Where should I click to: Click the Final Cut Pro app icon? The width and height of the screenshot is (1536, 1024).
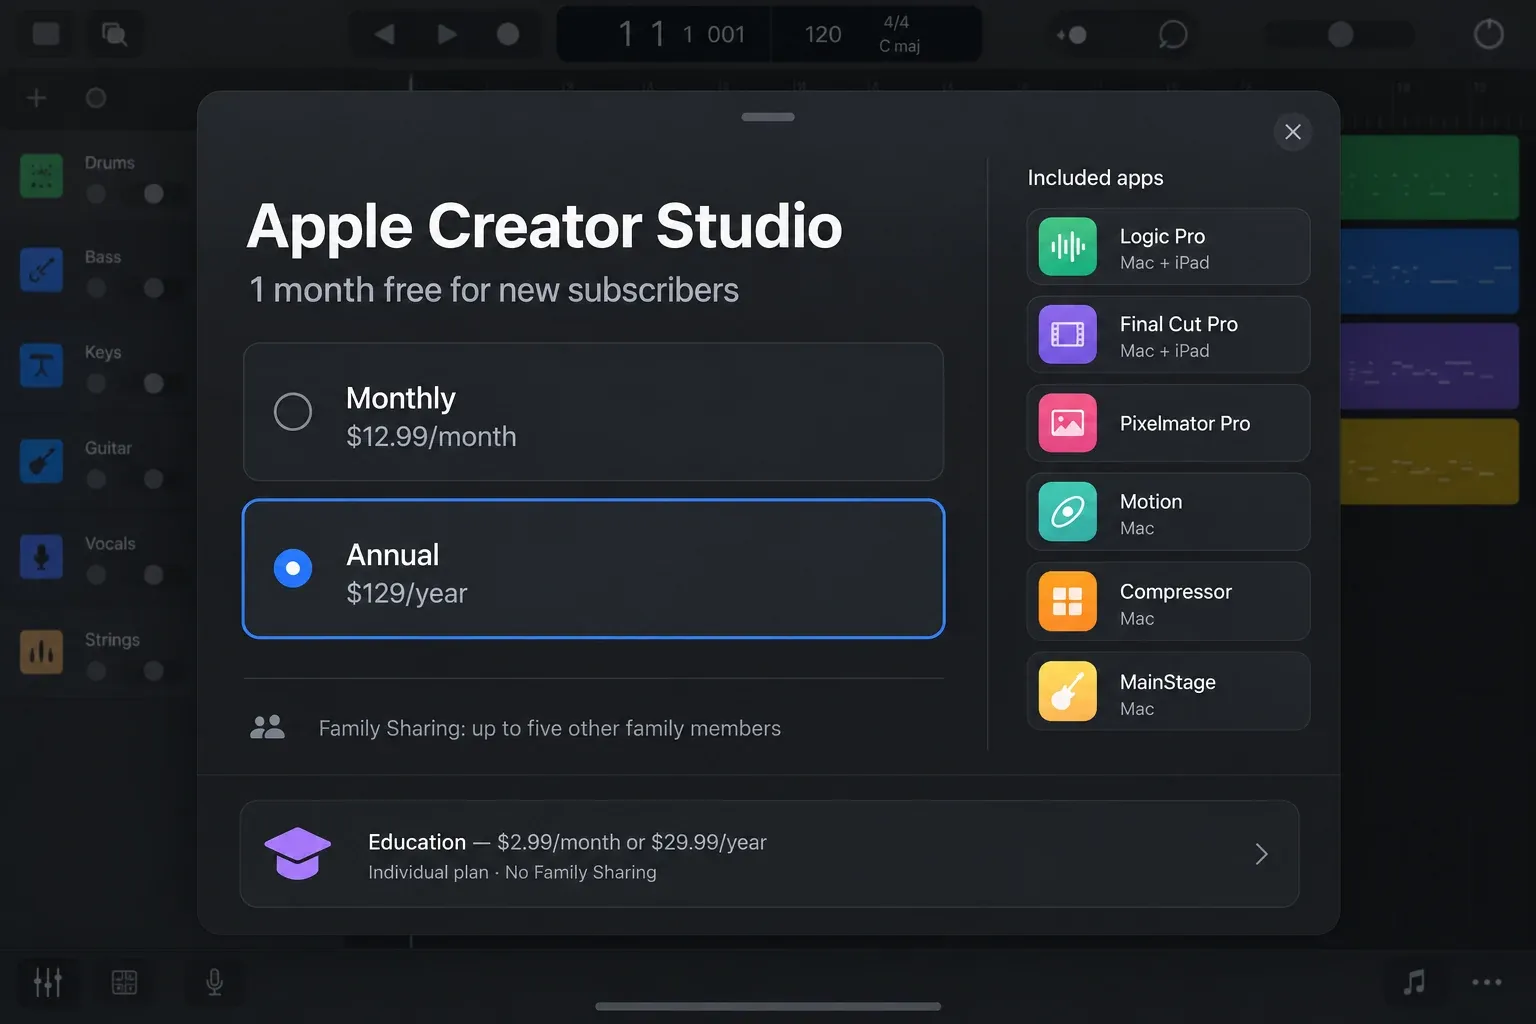tap(1068, 334)
